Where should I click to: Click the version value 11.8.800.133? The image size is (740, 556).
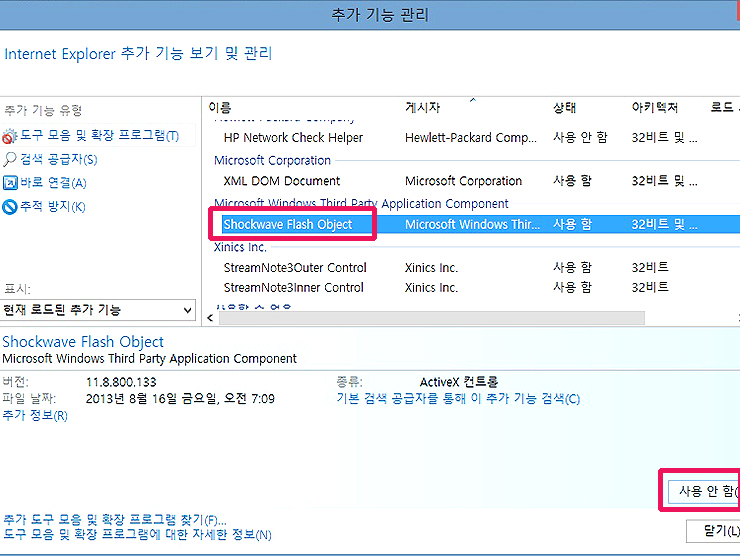[121, 382]
